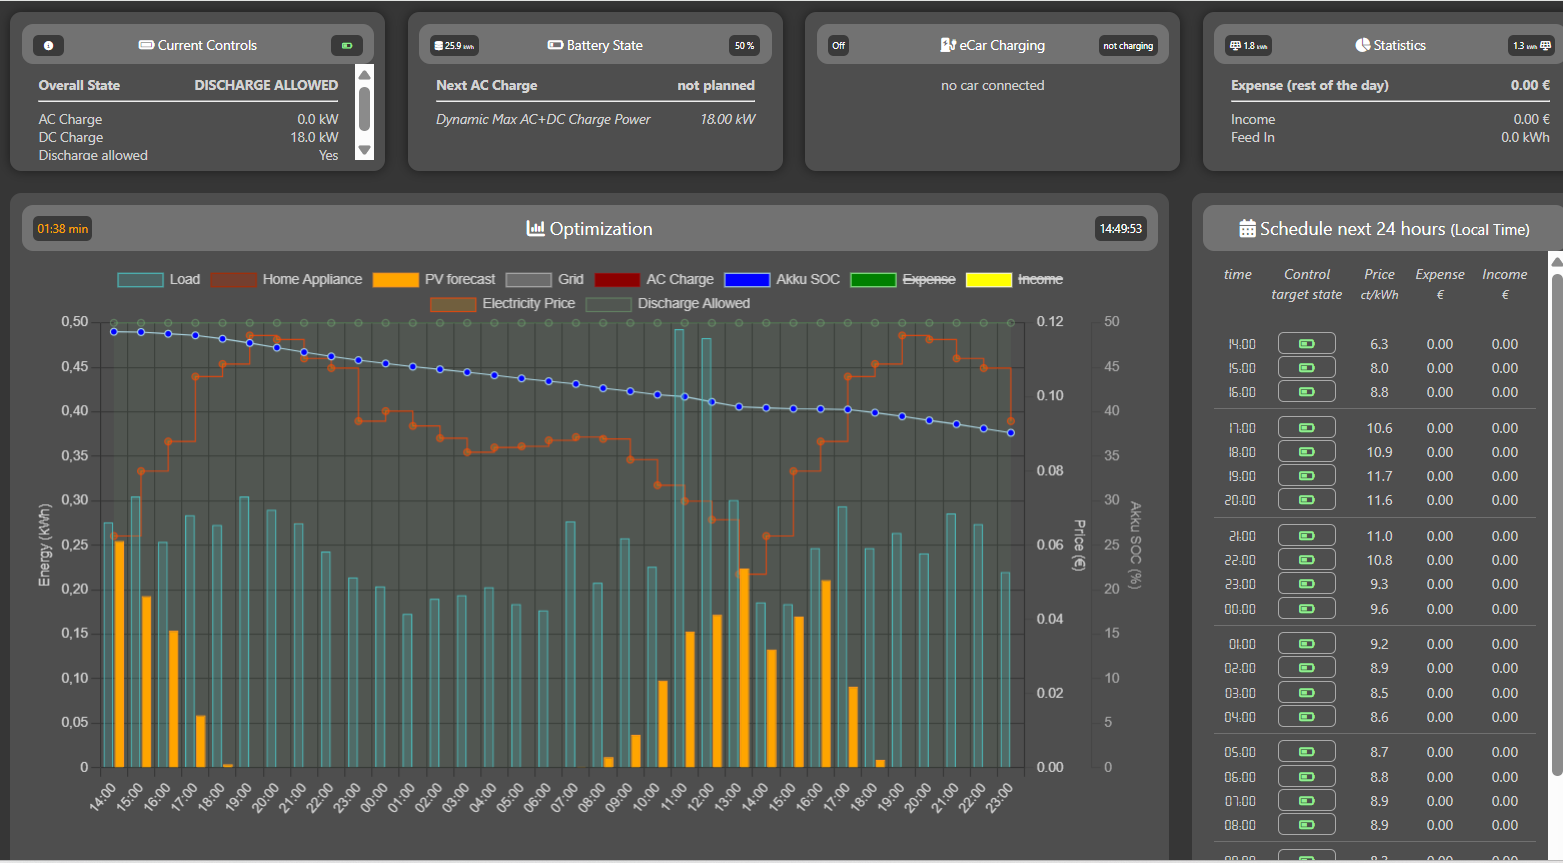Click the eCar Charging plug icon
1563x863 pixels.
click(x=948, y=45)
